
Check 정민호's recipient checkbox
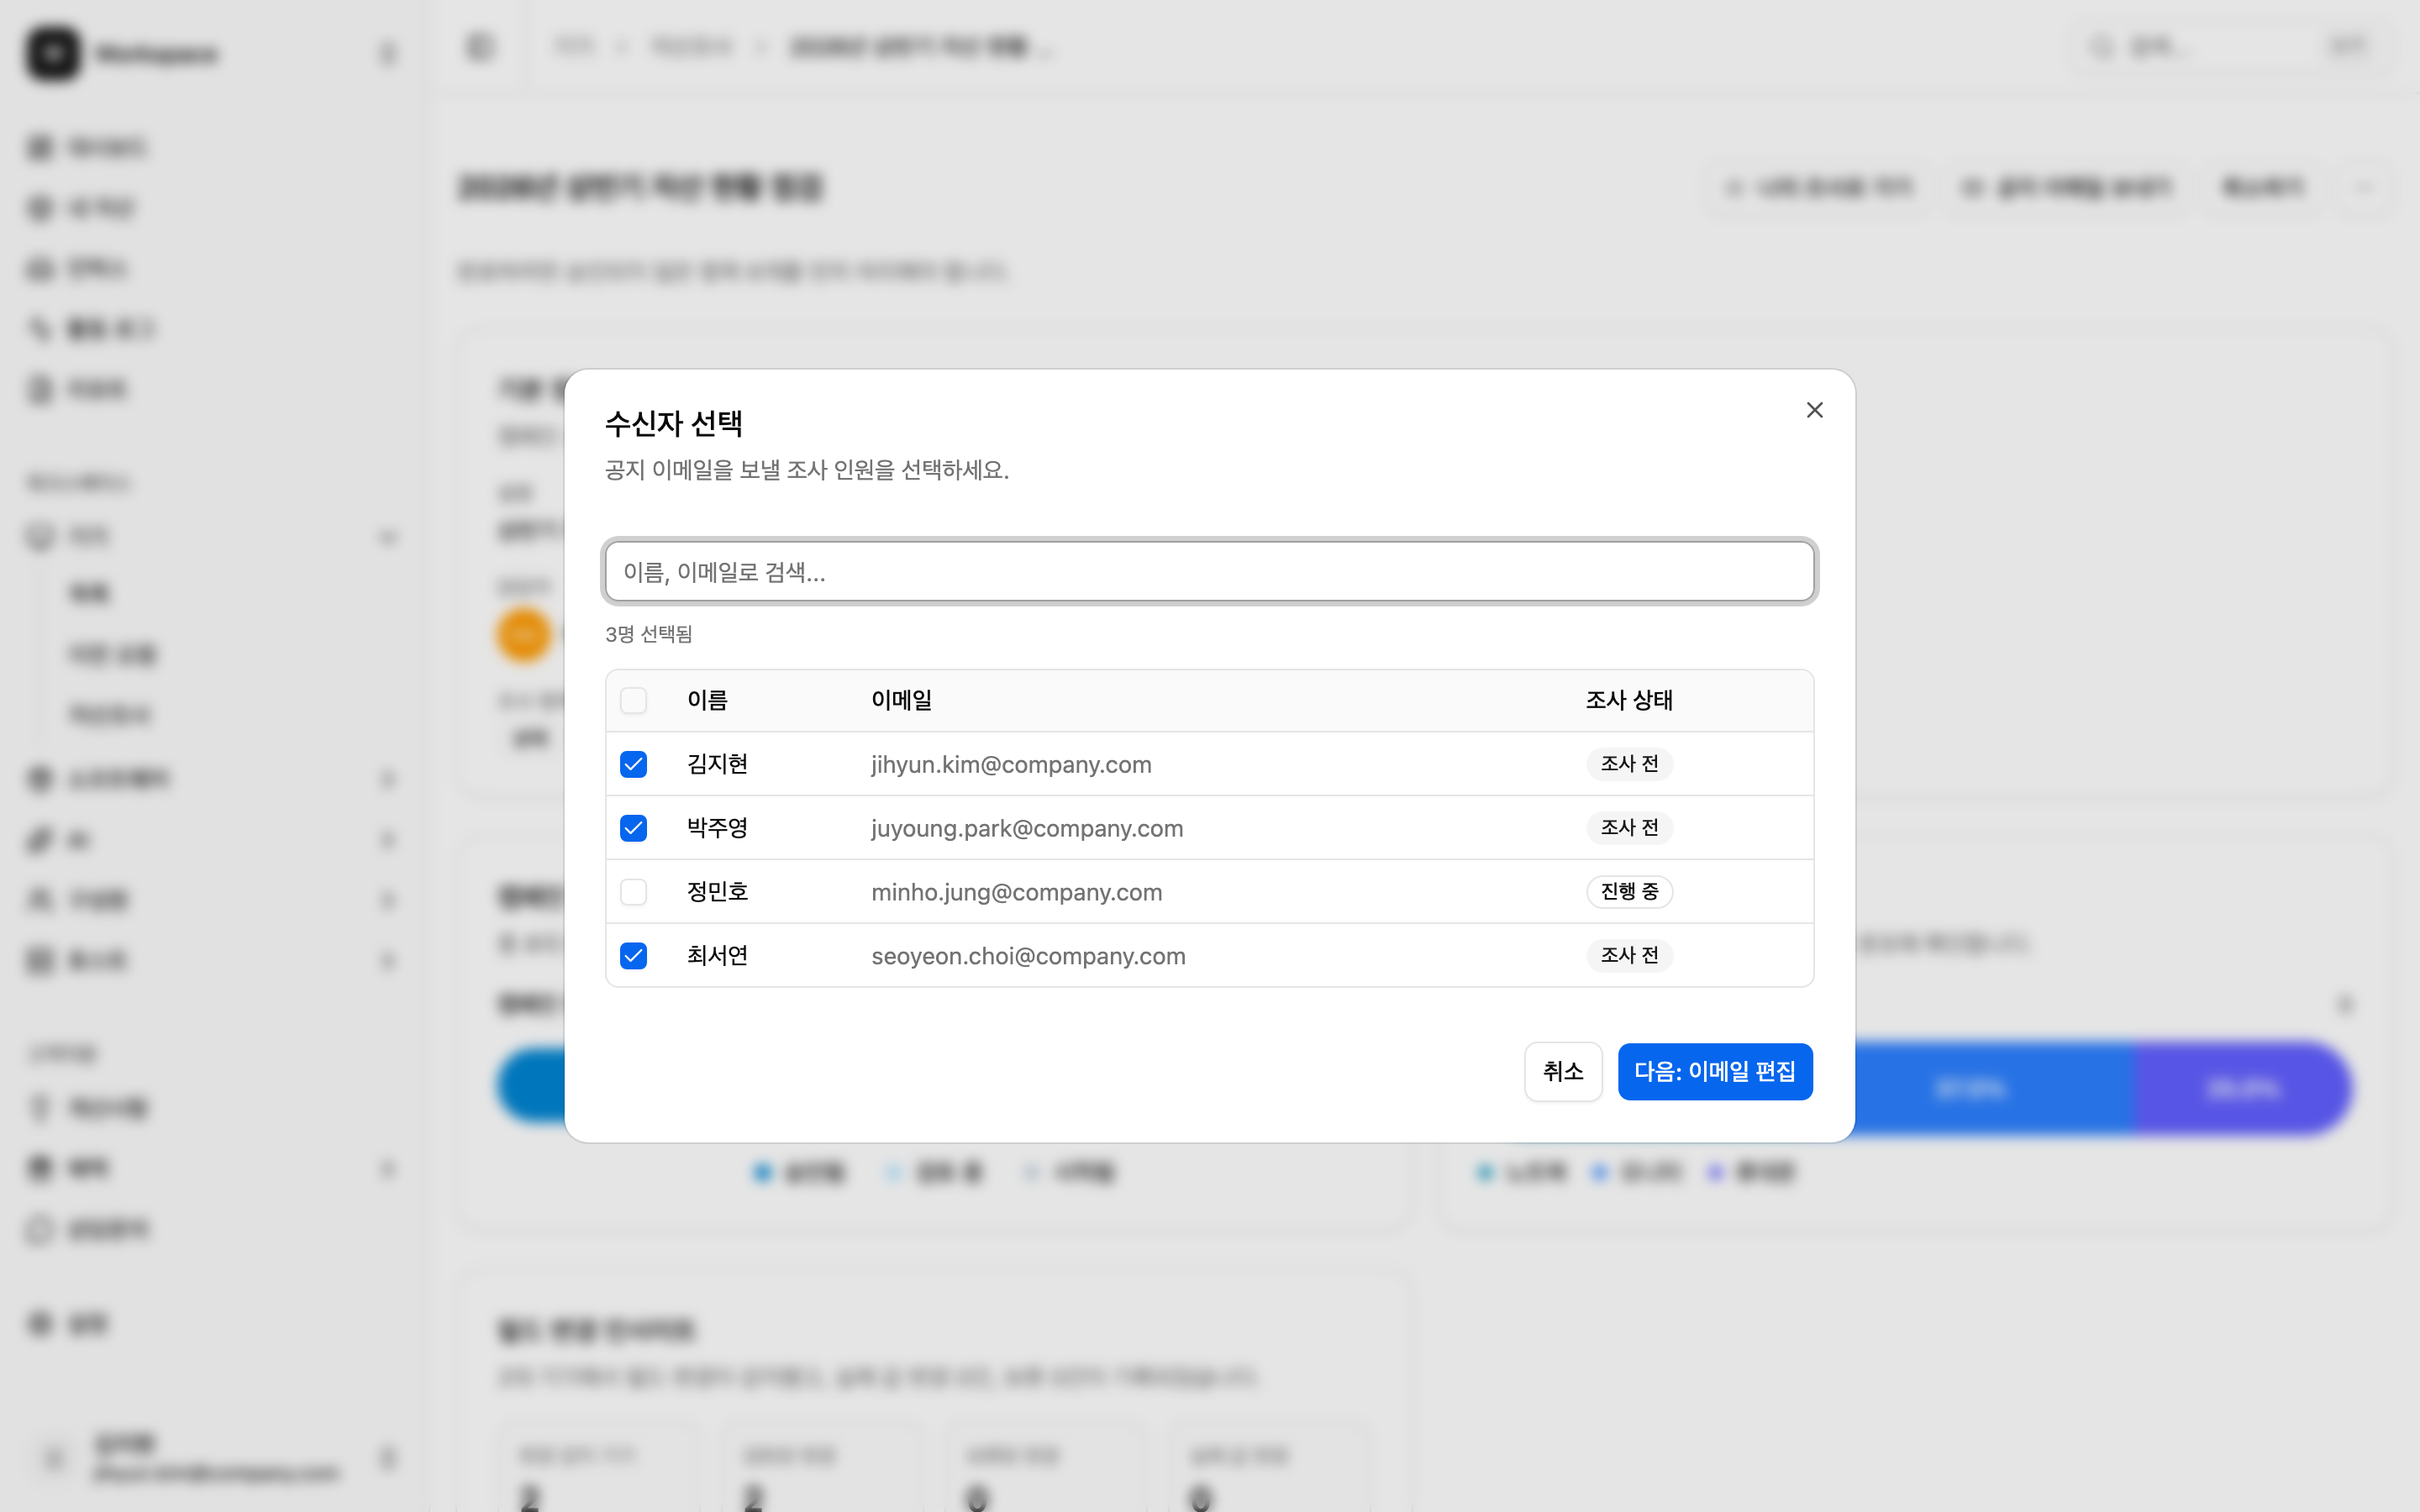[x=634, y=891]
